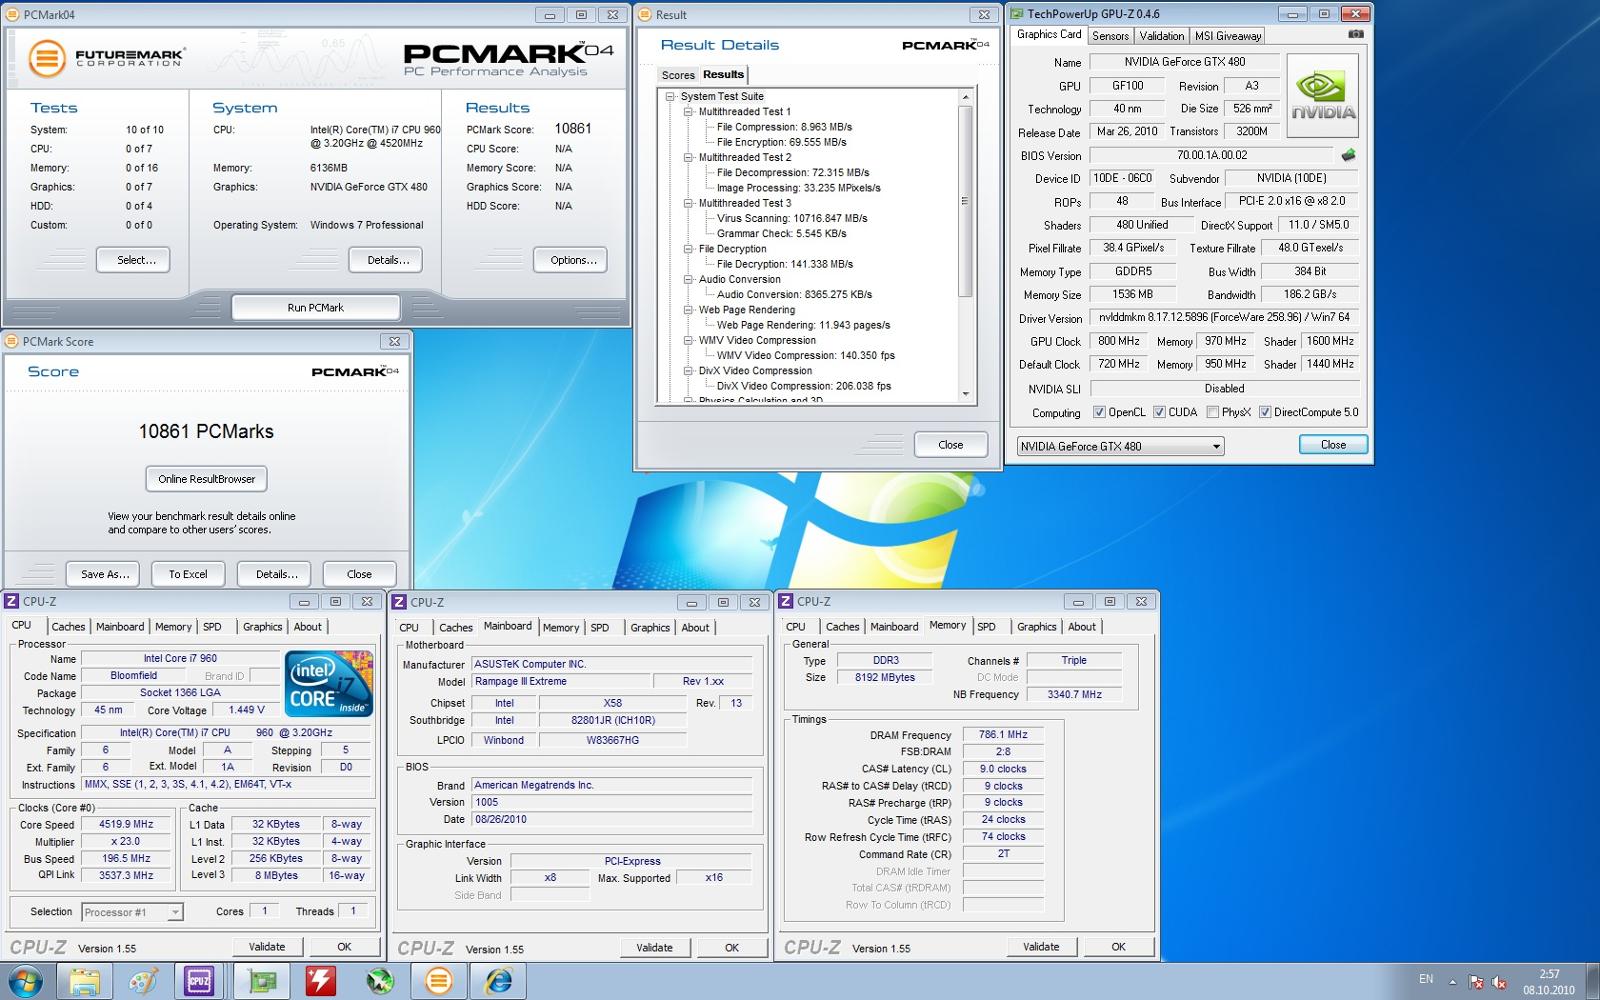Toggle the OpenCL checkbox in GPU-Z

click(1099, 412)
